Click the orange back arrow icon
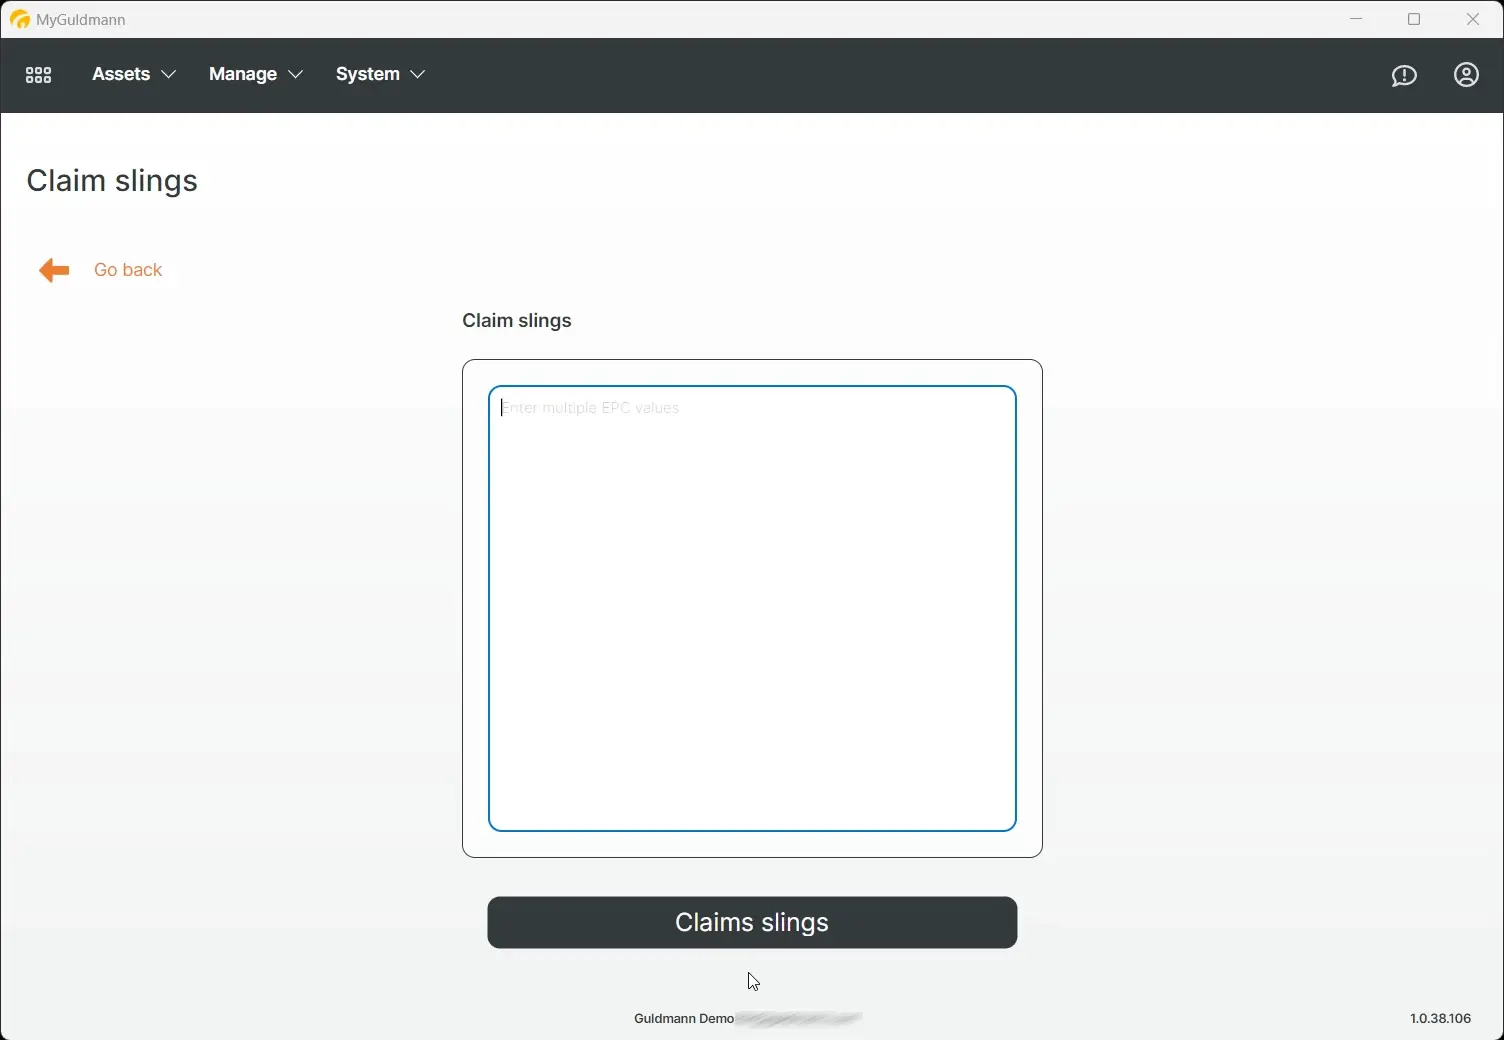 54,270
